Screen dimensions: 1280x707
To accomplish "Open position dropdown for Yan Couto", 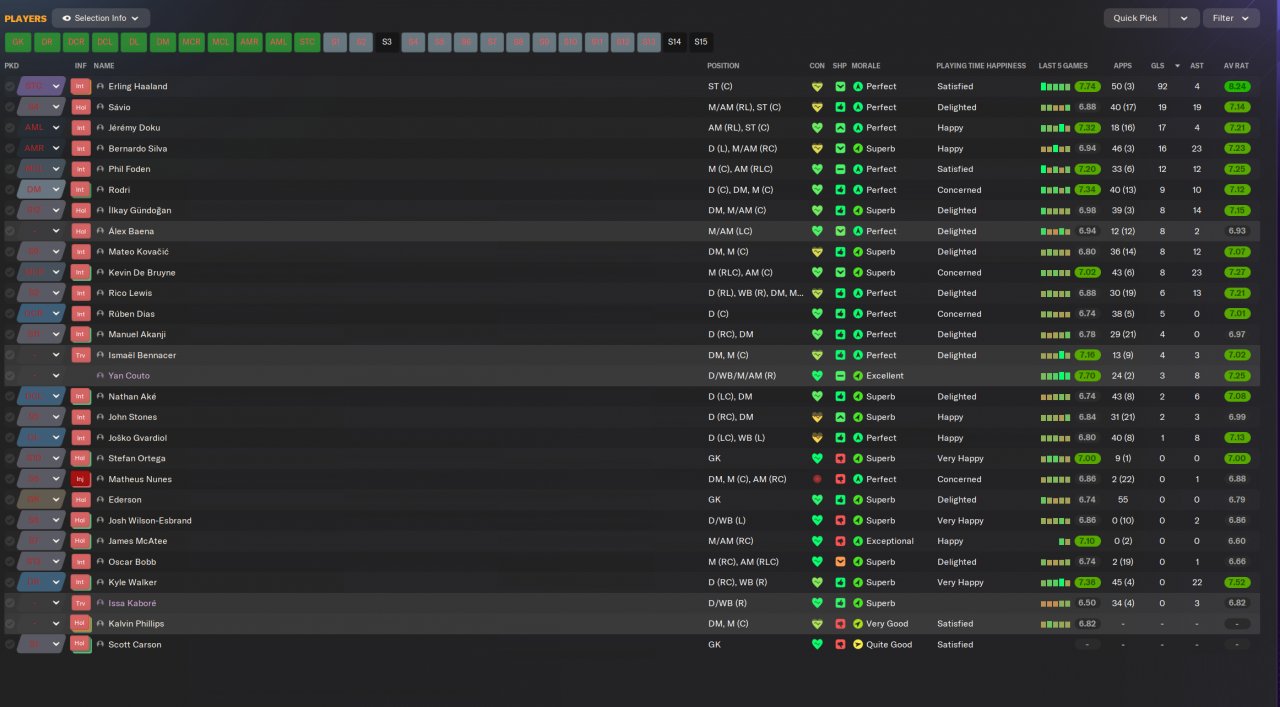I will (x=57, y=376).
